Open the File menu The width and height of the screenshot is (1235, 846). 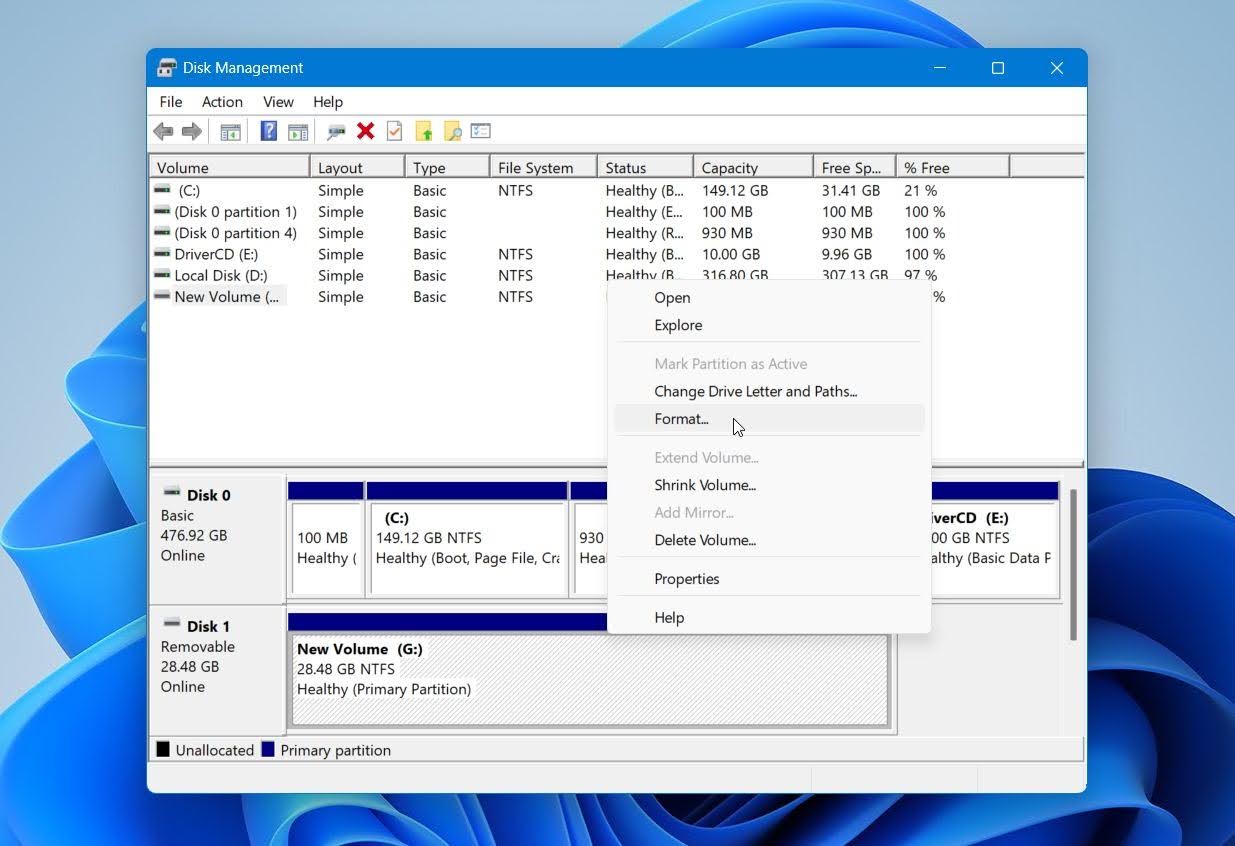(x=171, y=102)
